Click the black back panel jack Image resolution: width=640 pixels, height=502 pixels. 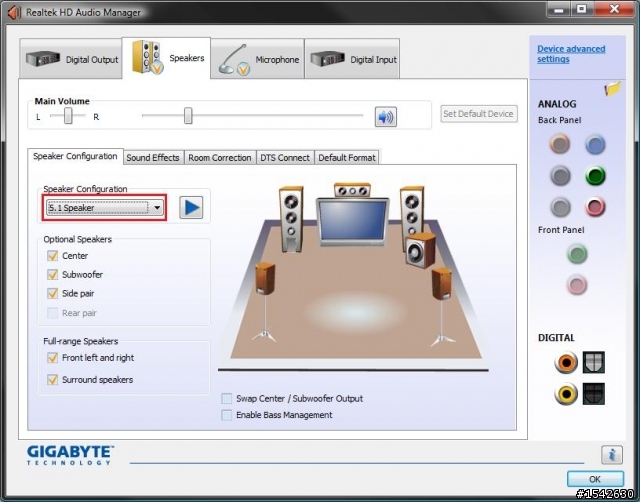(x=560, y=176)
